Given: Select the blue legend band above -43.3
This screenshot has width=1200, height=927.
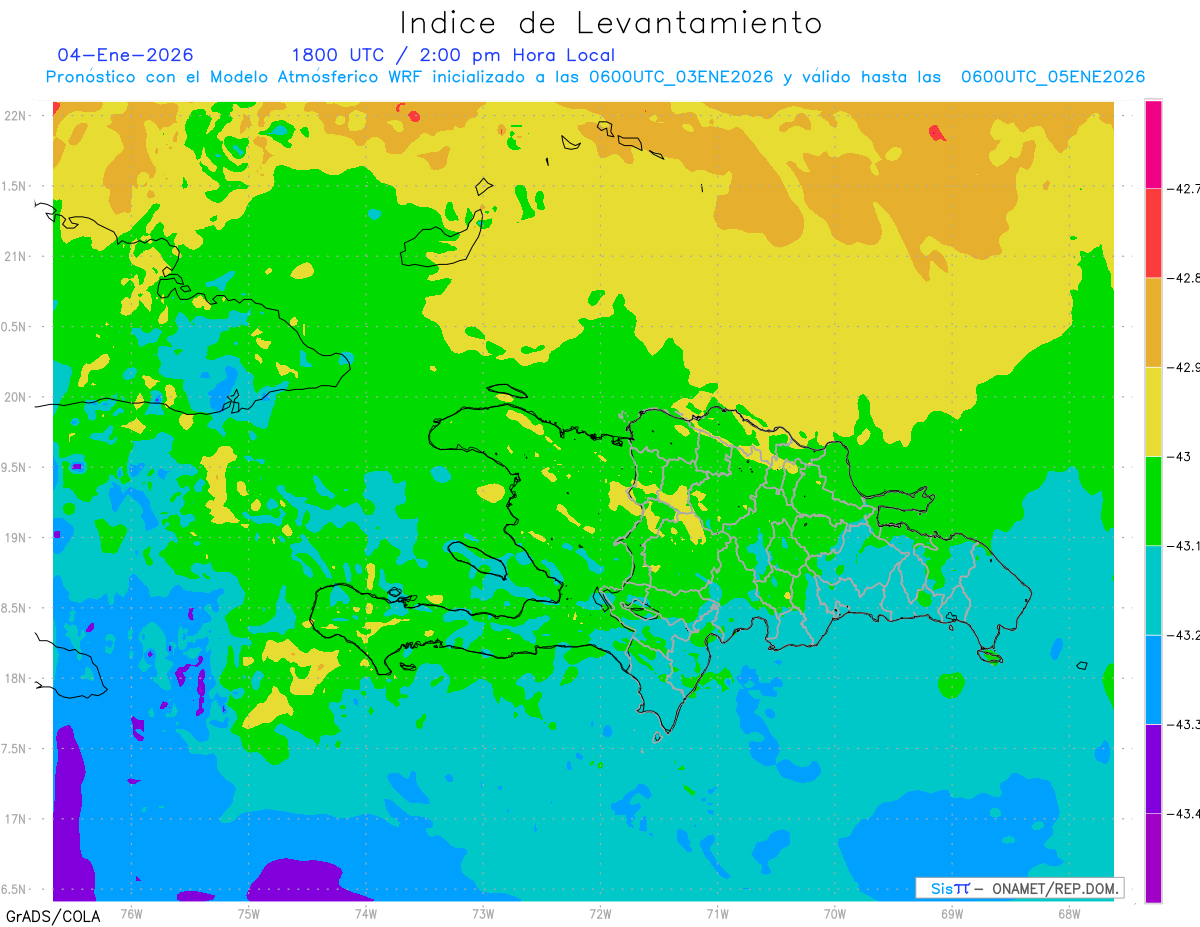Looking at the screenshot, I should (1153, 679).
